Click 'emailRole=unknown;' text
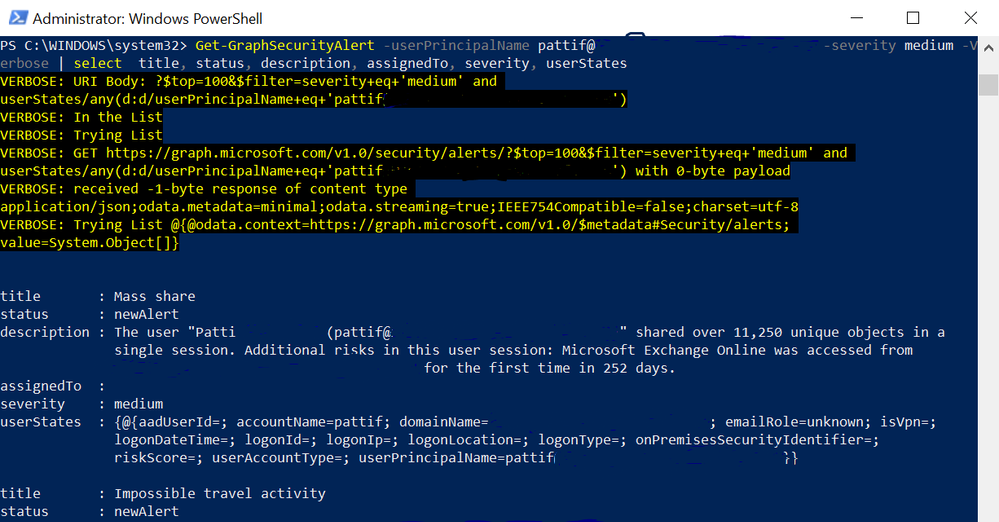999x522 pixels. click(798, 422)
